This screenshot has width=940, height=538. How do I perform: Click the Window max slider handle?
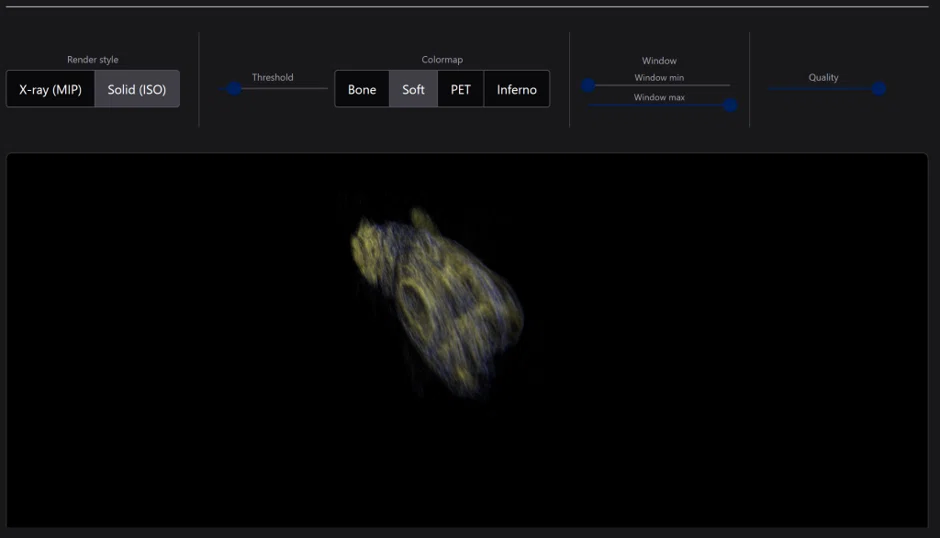(x=730, y=105)
